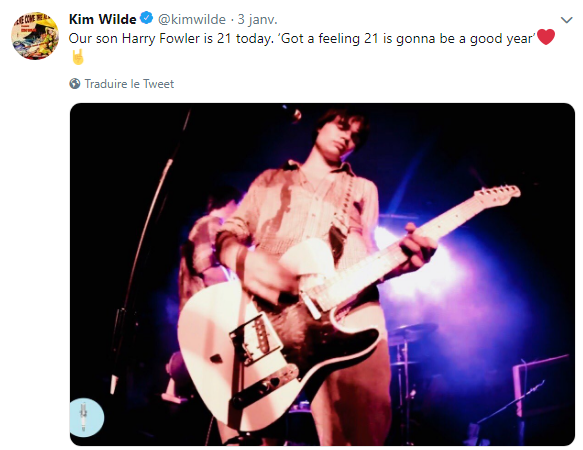Image resolution: width=583 pixels, height=450 pixels.
Task: Open the @kimwilde handle link
Action: (x=191, y=19)
